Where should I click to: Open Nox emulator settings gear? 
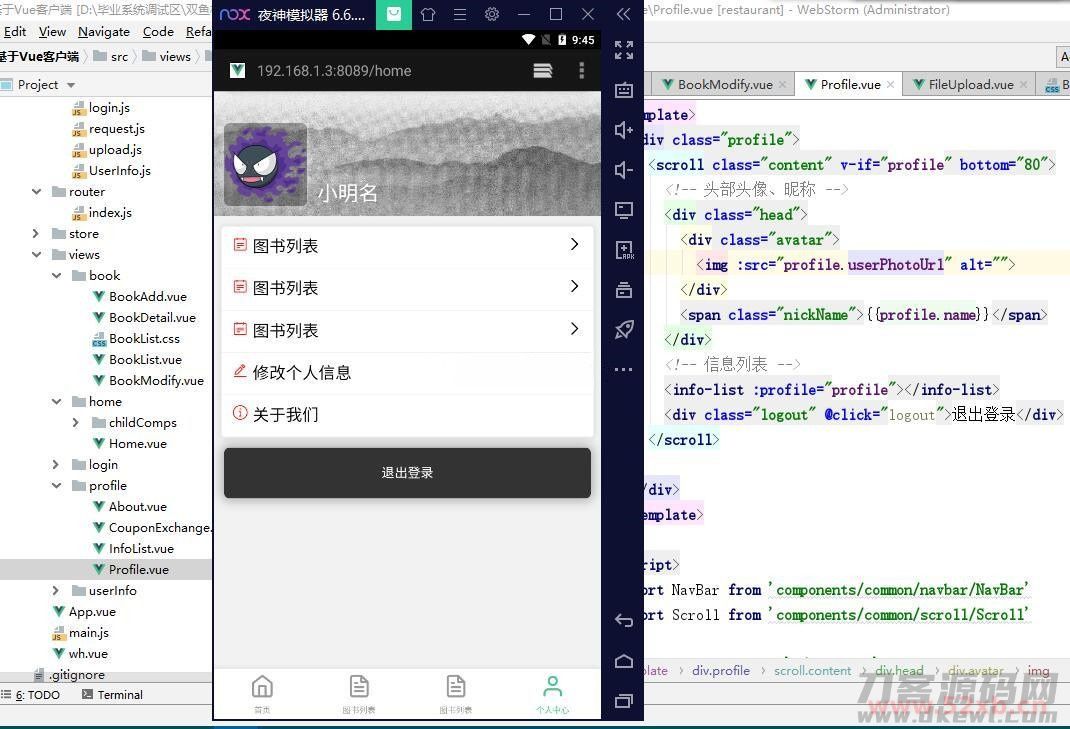click(491, 14)
